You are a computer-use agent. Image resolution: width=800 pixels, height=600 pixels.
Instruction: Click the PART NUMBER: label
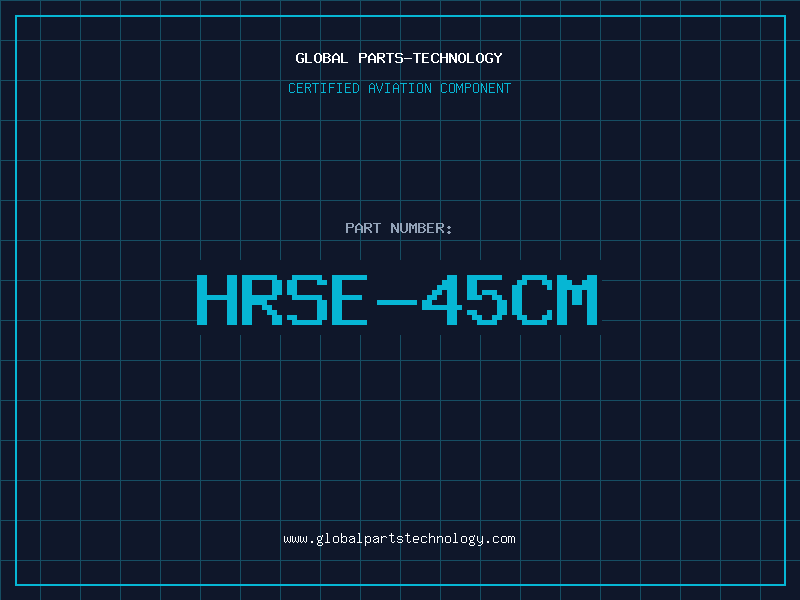click(399, 228)
